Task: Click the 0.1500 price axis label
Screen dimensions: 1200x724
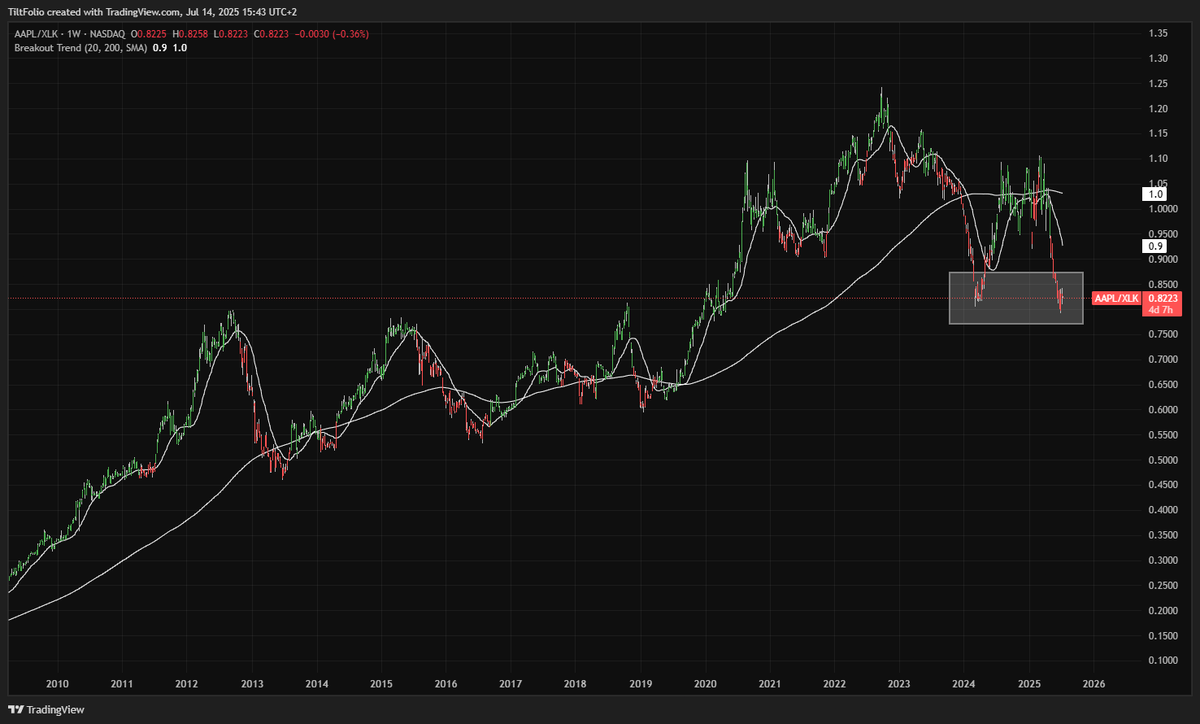Action: 1163,636
